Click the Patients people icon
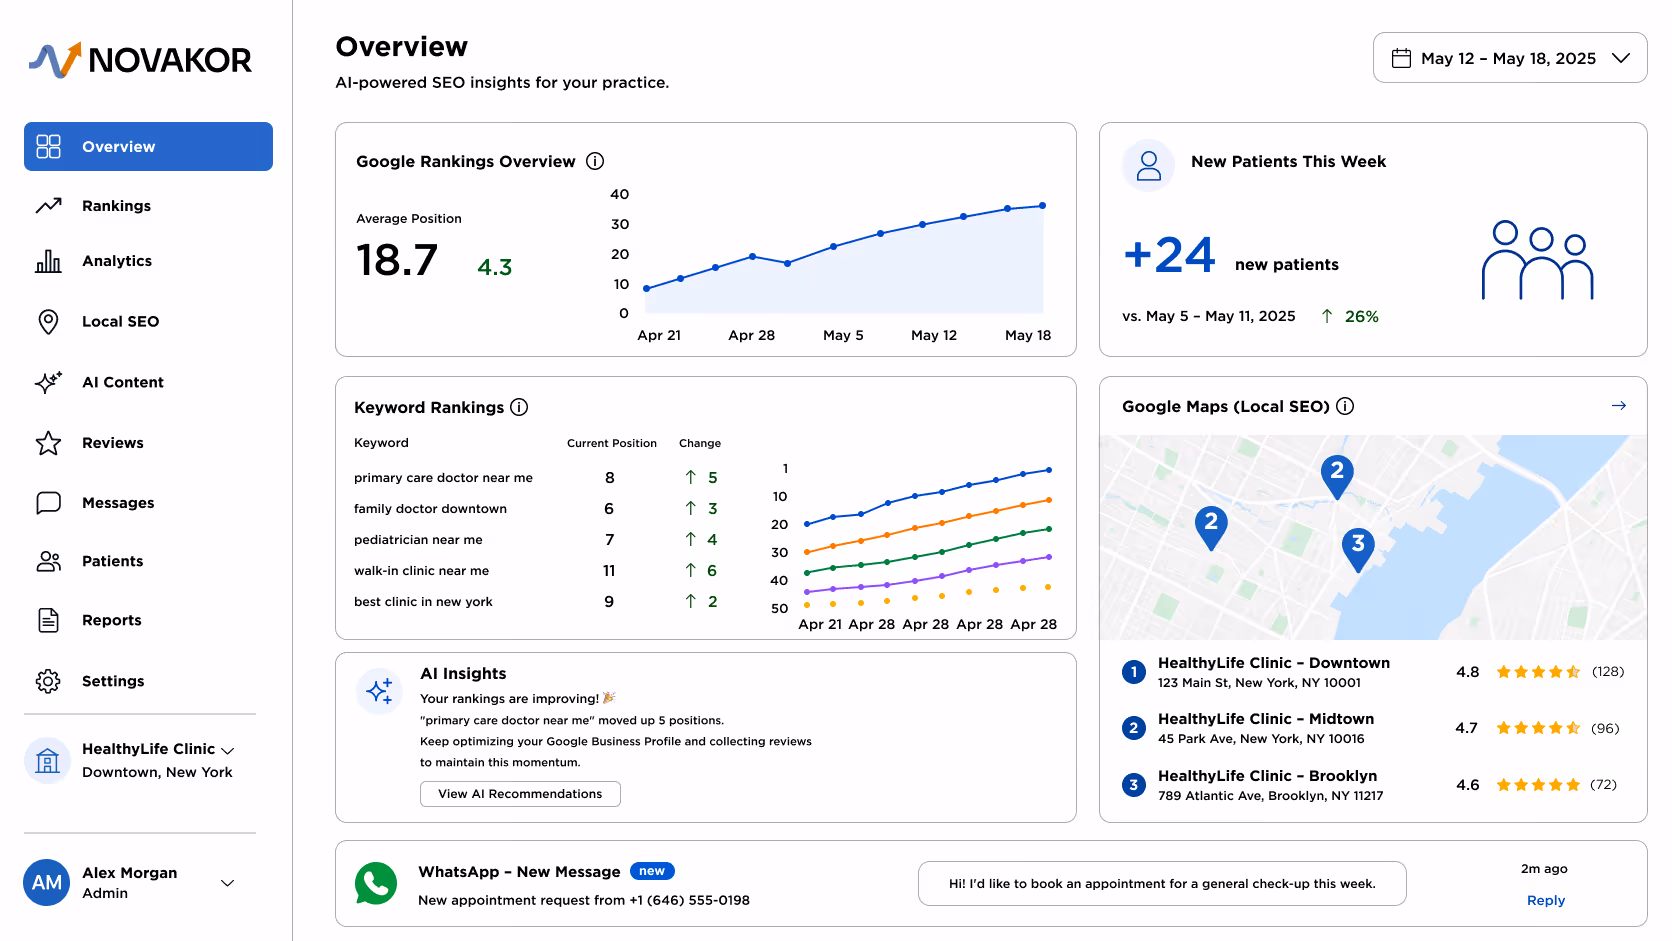The image size is (1672, 941). (x=48, y=561)
